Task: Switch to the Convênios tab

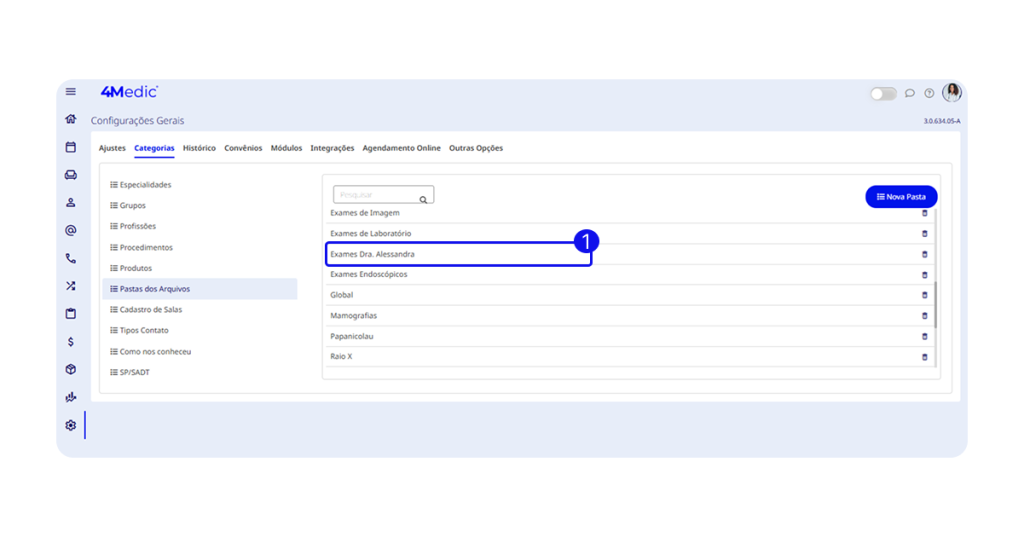Action: [x=243, y=148]
